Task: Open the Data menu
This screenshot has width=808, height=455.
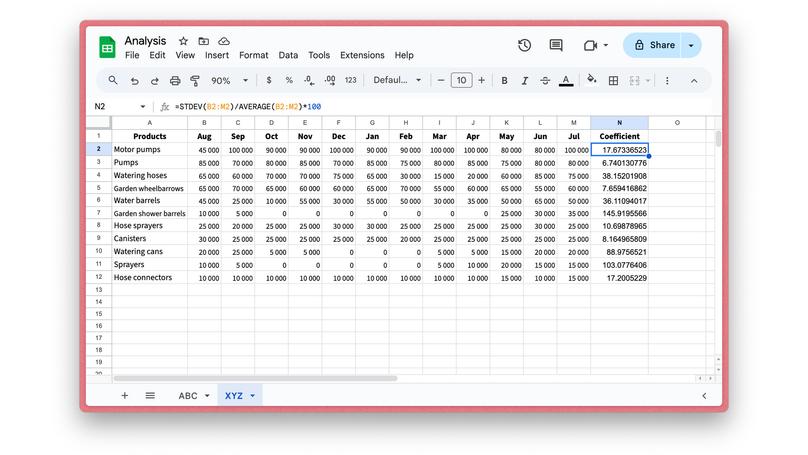Action: pos(288,55)
